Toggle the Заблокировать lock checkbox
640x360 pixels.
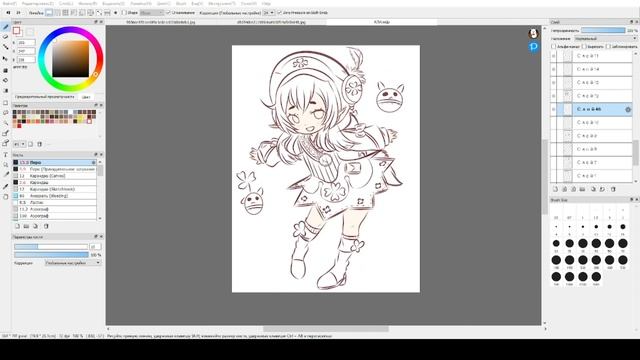(x=608, y=47)
